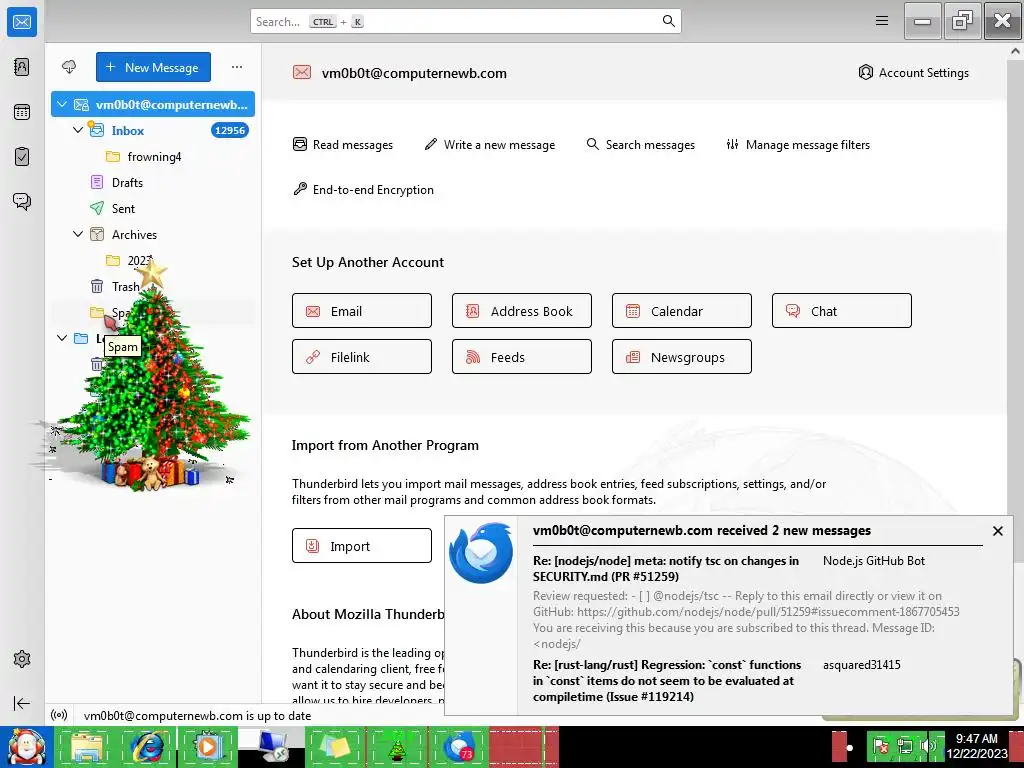Open the Sent folder

tap(123, 209)
